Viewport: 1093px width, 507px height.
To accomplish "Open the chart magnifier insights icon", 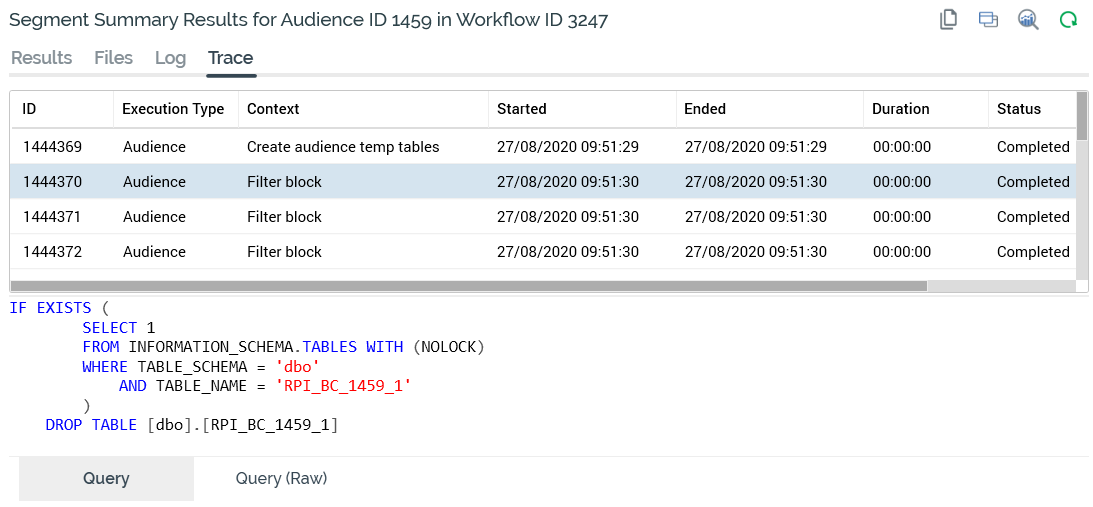I will (1028, 20).
